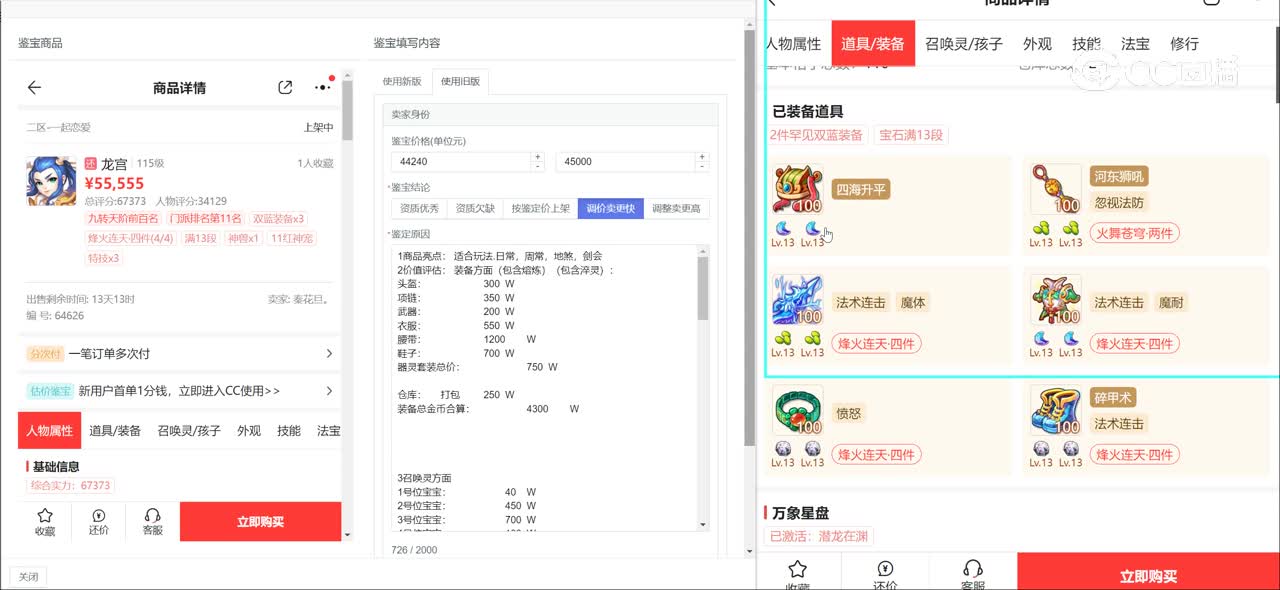This screenshot has height=590, width=1280.
Task: Switch to the 使用新版 tab
Action: click(x=404, y=81)
